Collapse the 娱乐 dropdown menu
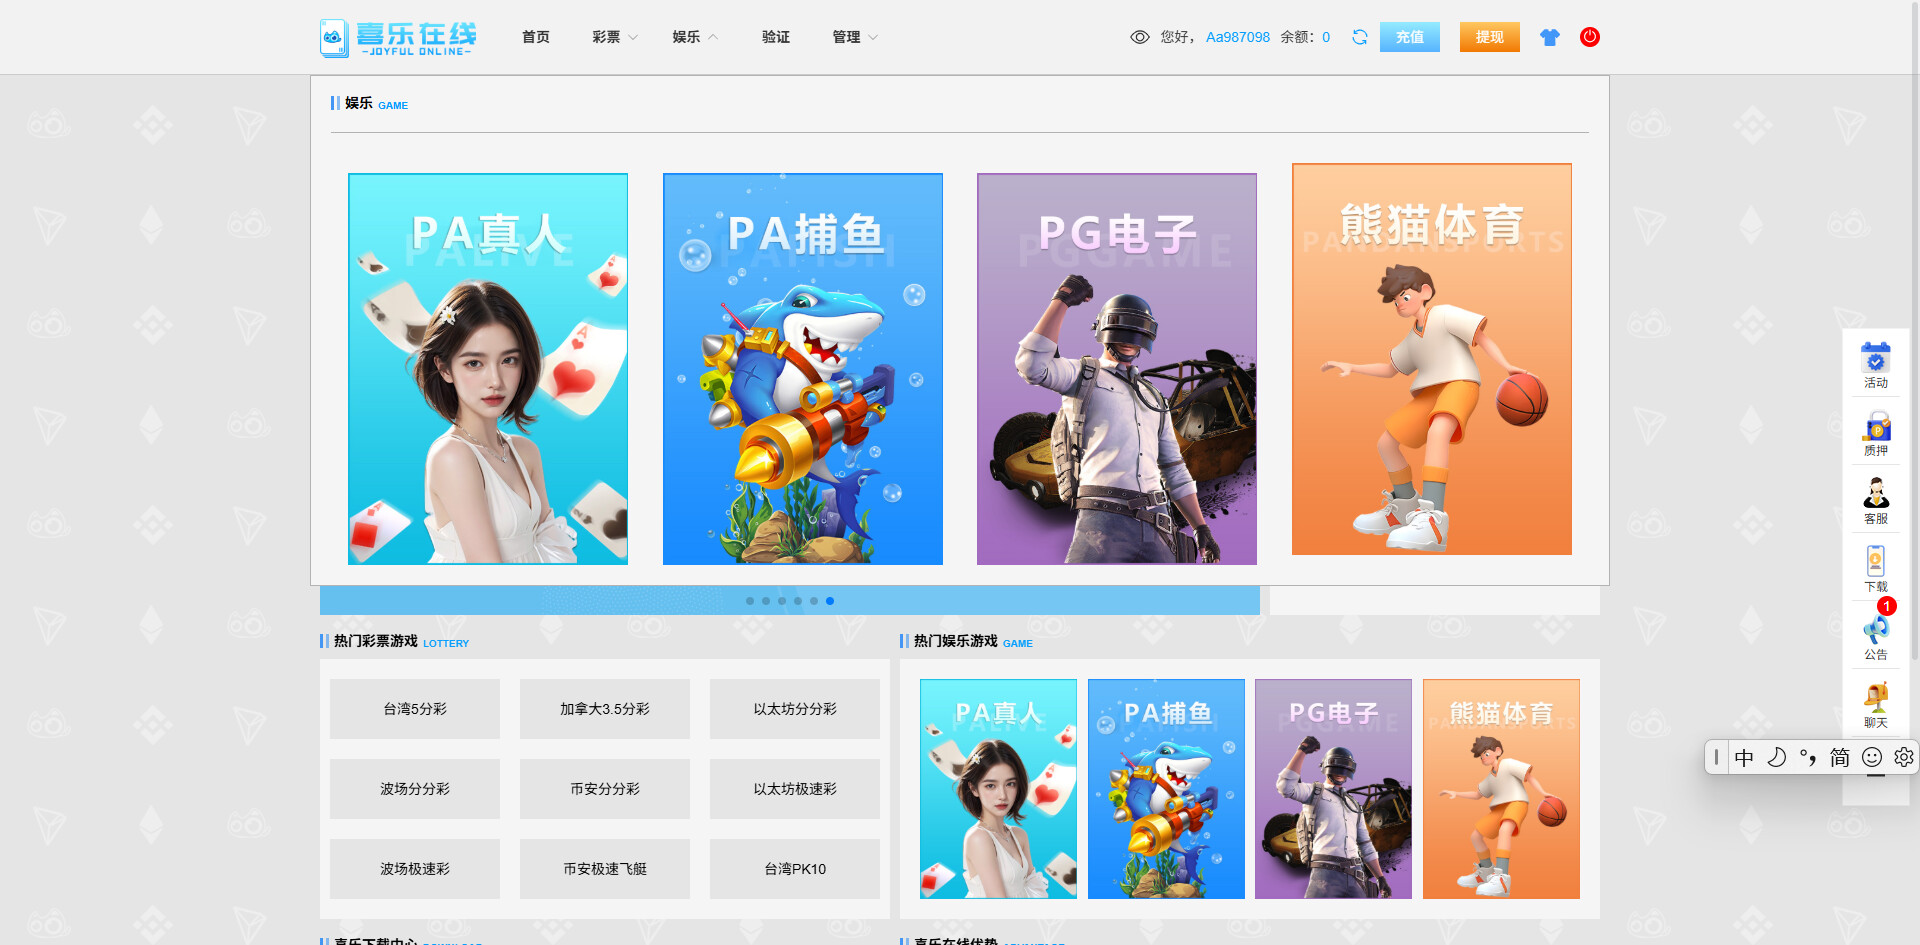This screenshot has width=1920, height=945. pyautogui.click(x=694, y=37)
